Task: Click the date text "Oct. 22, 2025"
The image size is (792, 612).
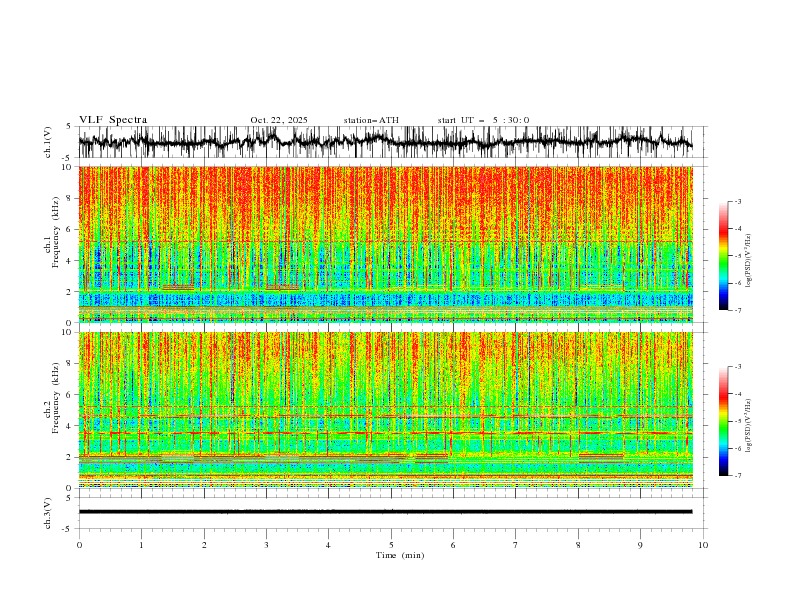Action: click(279, 120)
